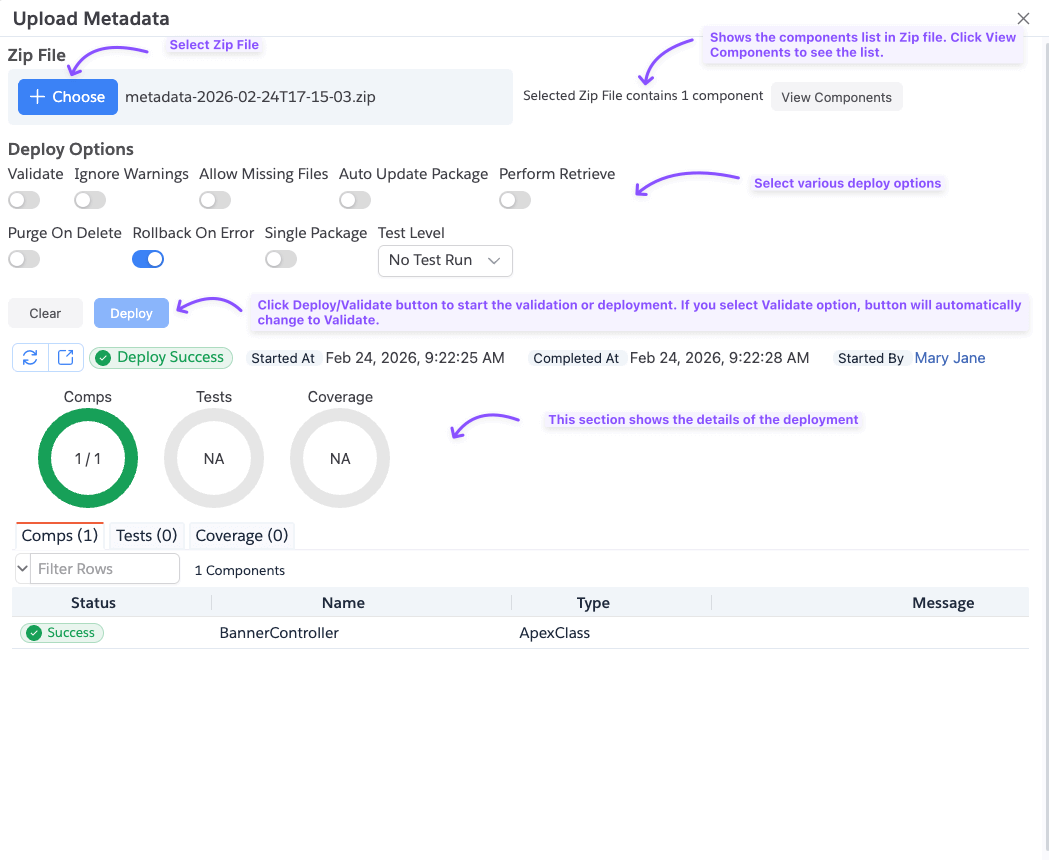Click the Success badge in BannerController row
1049x860 pixels.
pos(62,633)
